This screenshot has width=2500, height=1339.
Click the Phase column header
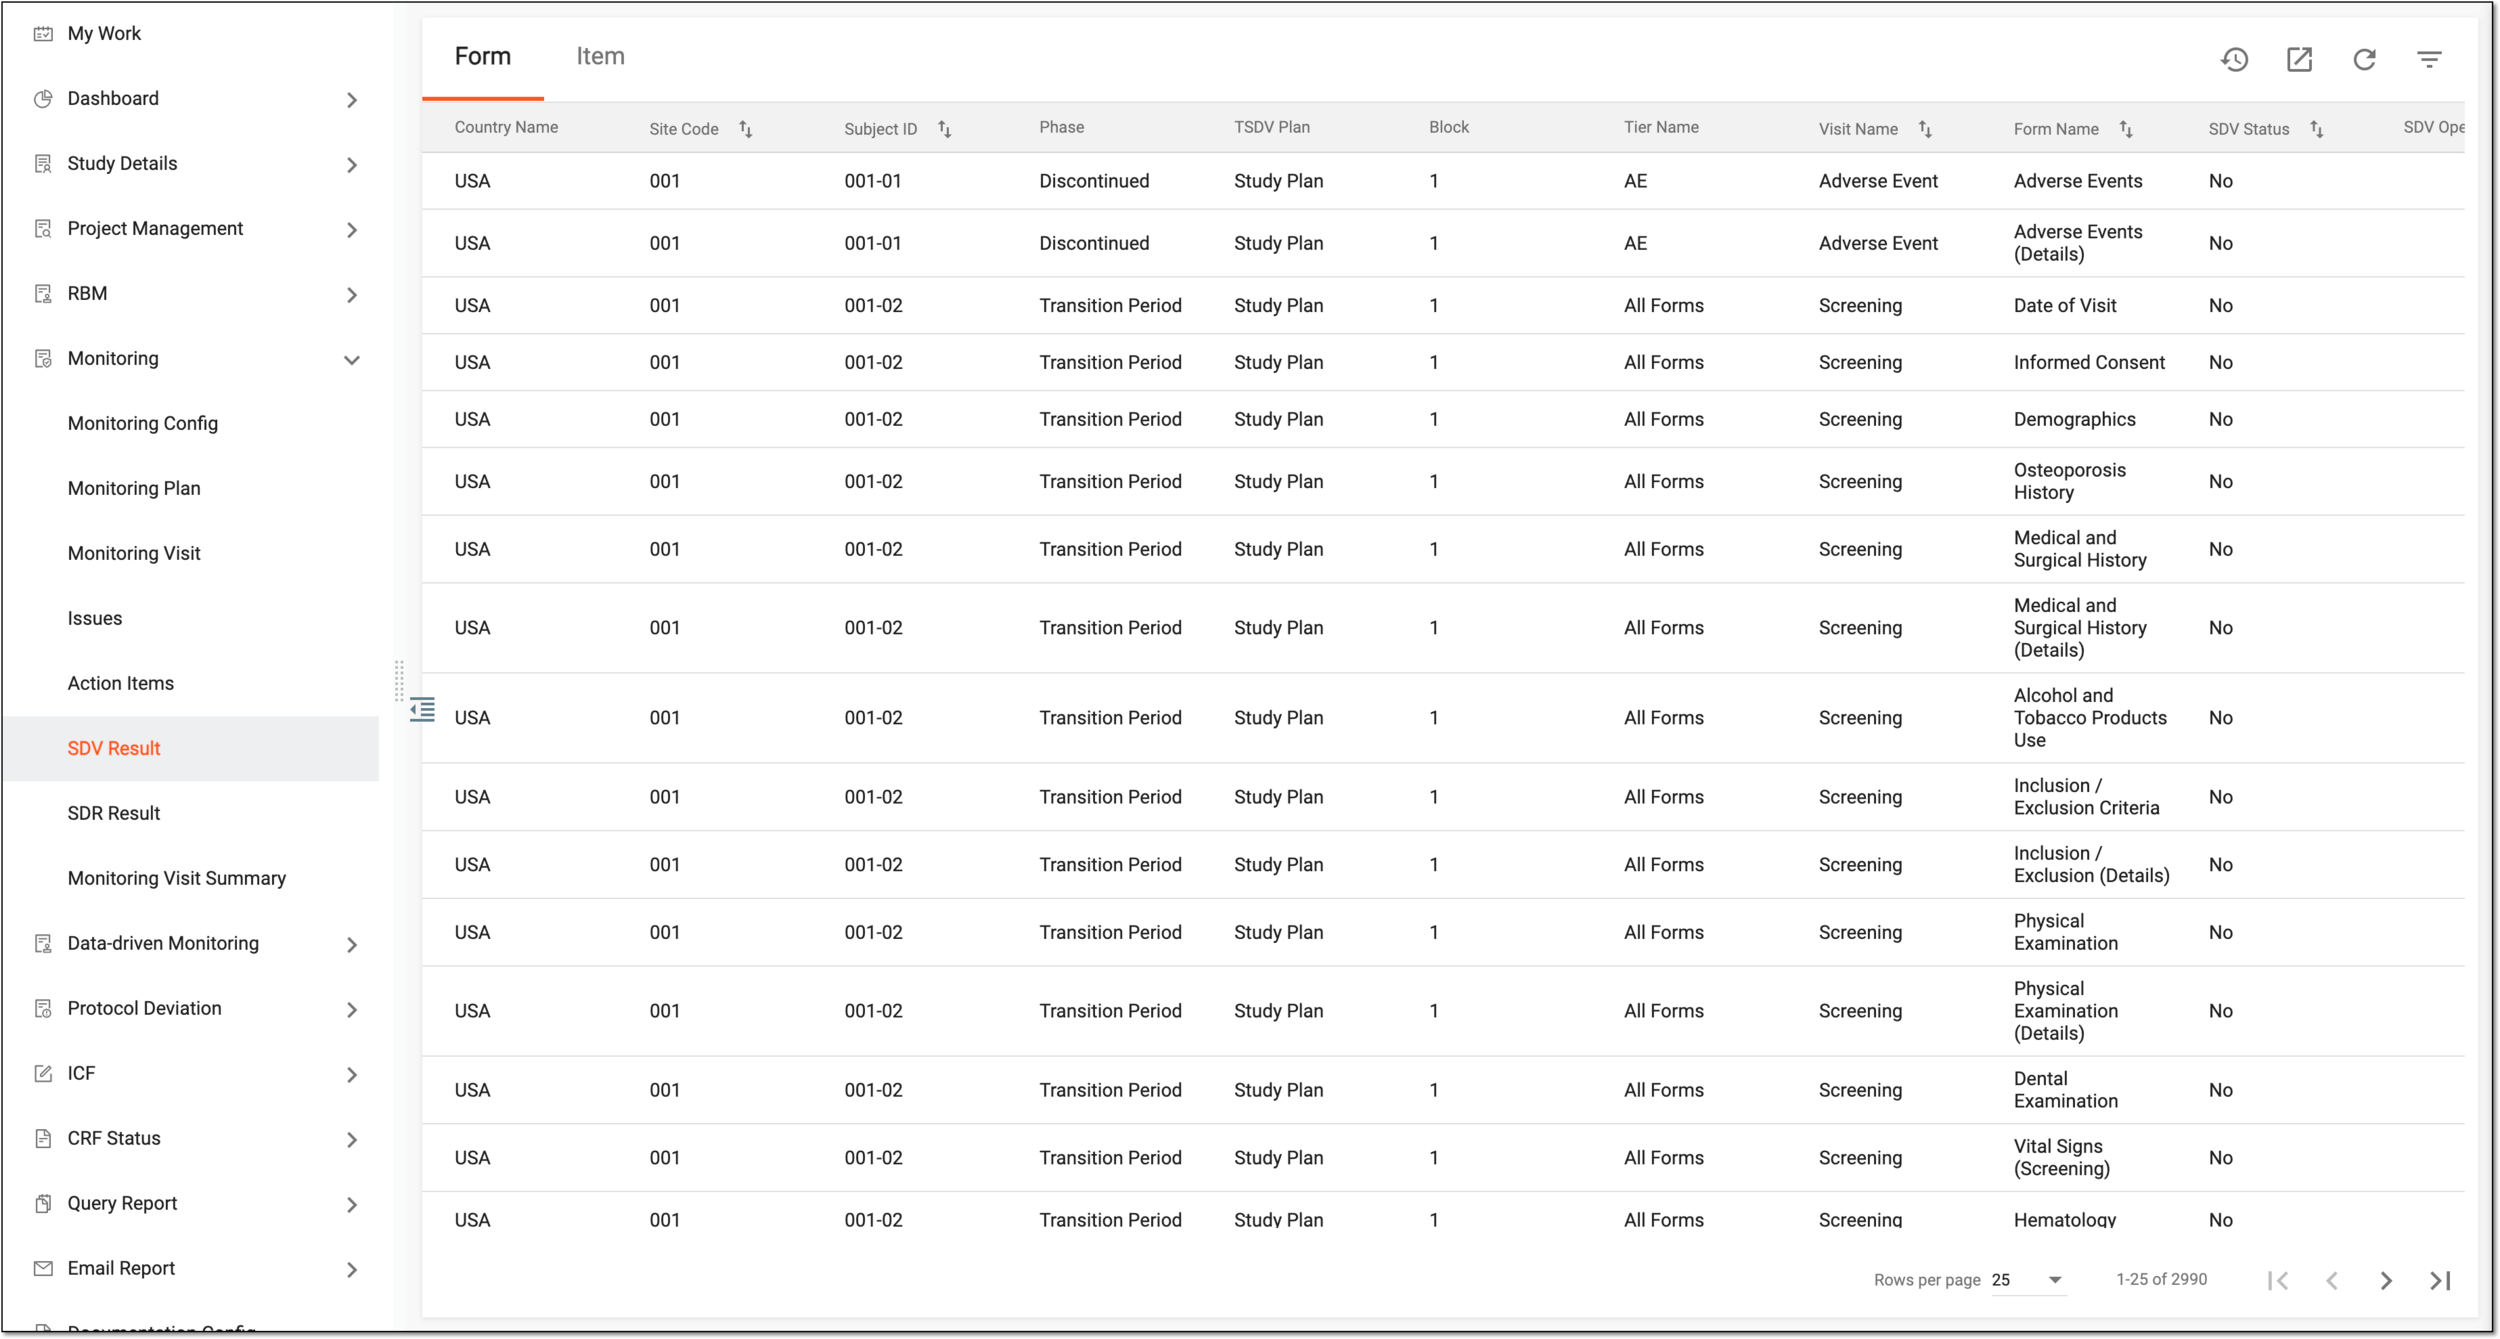pyautogui.click(x=1061, y=128)
